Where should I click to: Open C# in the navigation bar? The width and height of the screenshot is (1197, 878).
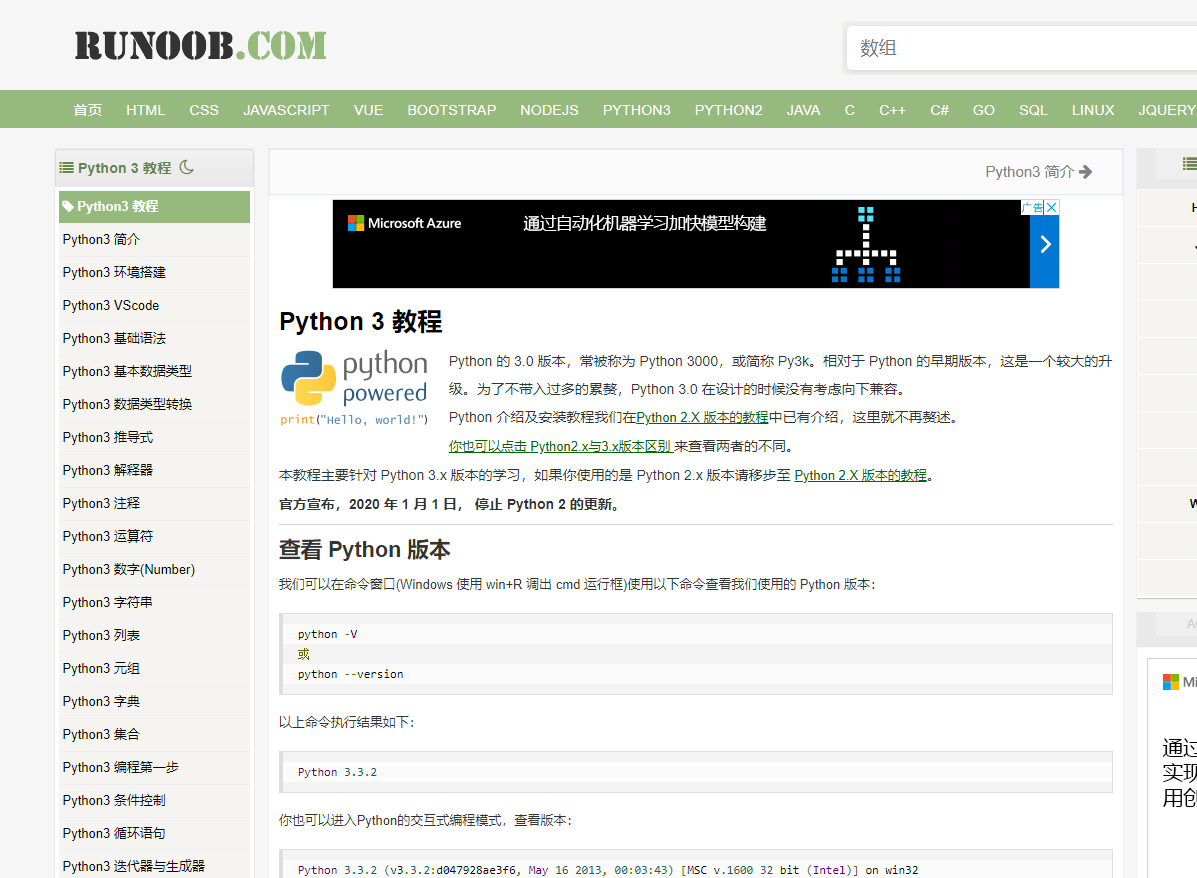click(x=940, y=110)
